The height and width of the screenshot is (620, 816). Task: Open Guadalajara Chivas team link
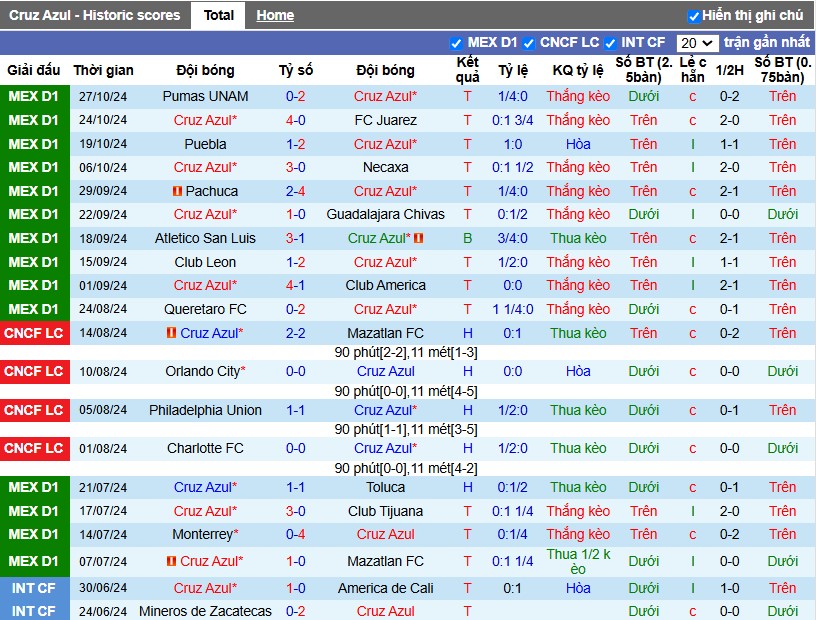386,214
